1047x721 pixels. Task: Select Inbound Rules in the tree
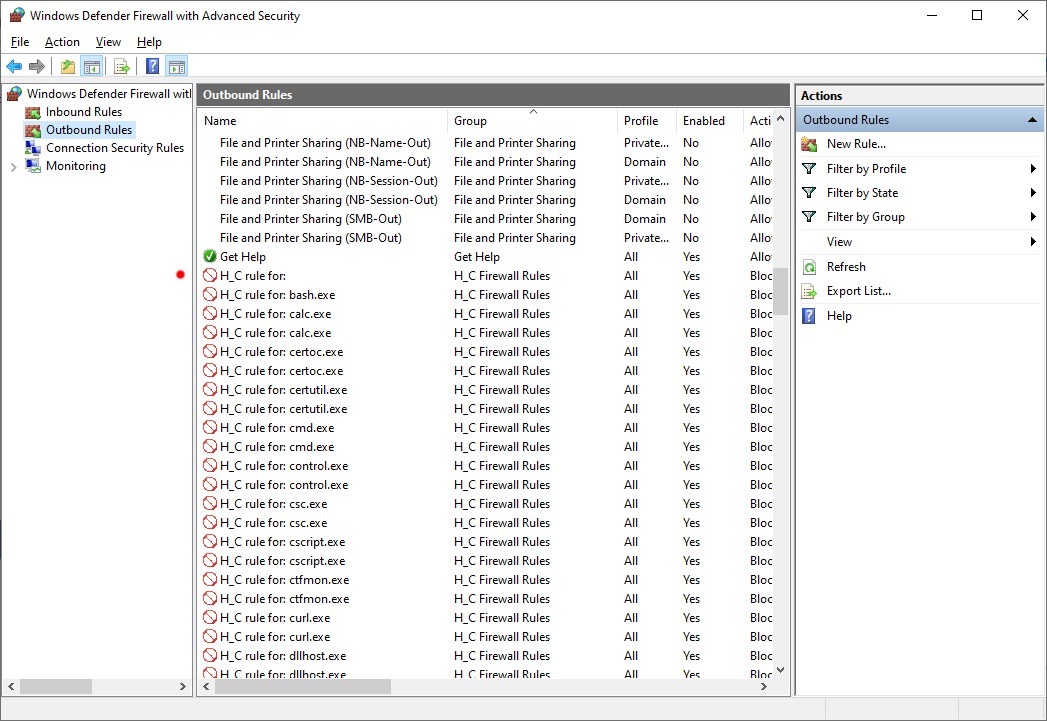point(83,112)
